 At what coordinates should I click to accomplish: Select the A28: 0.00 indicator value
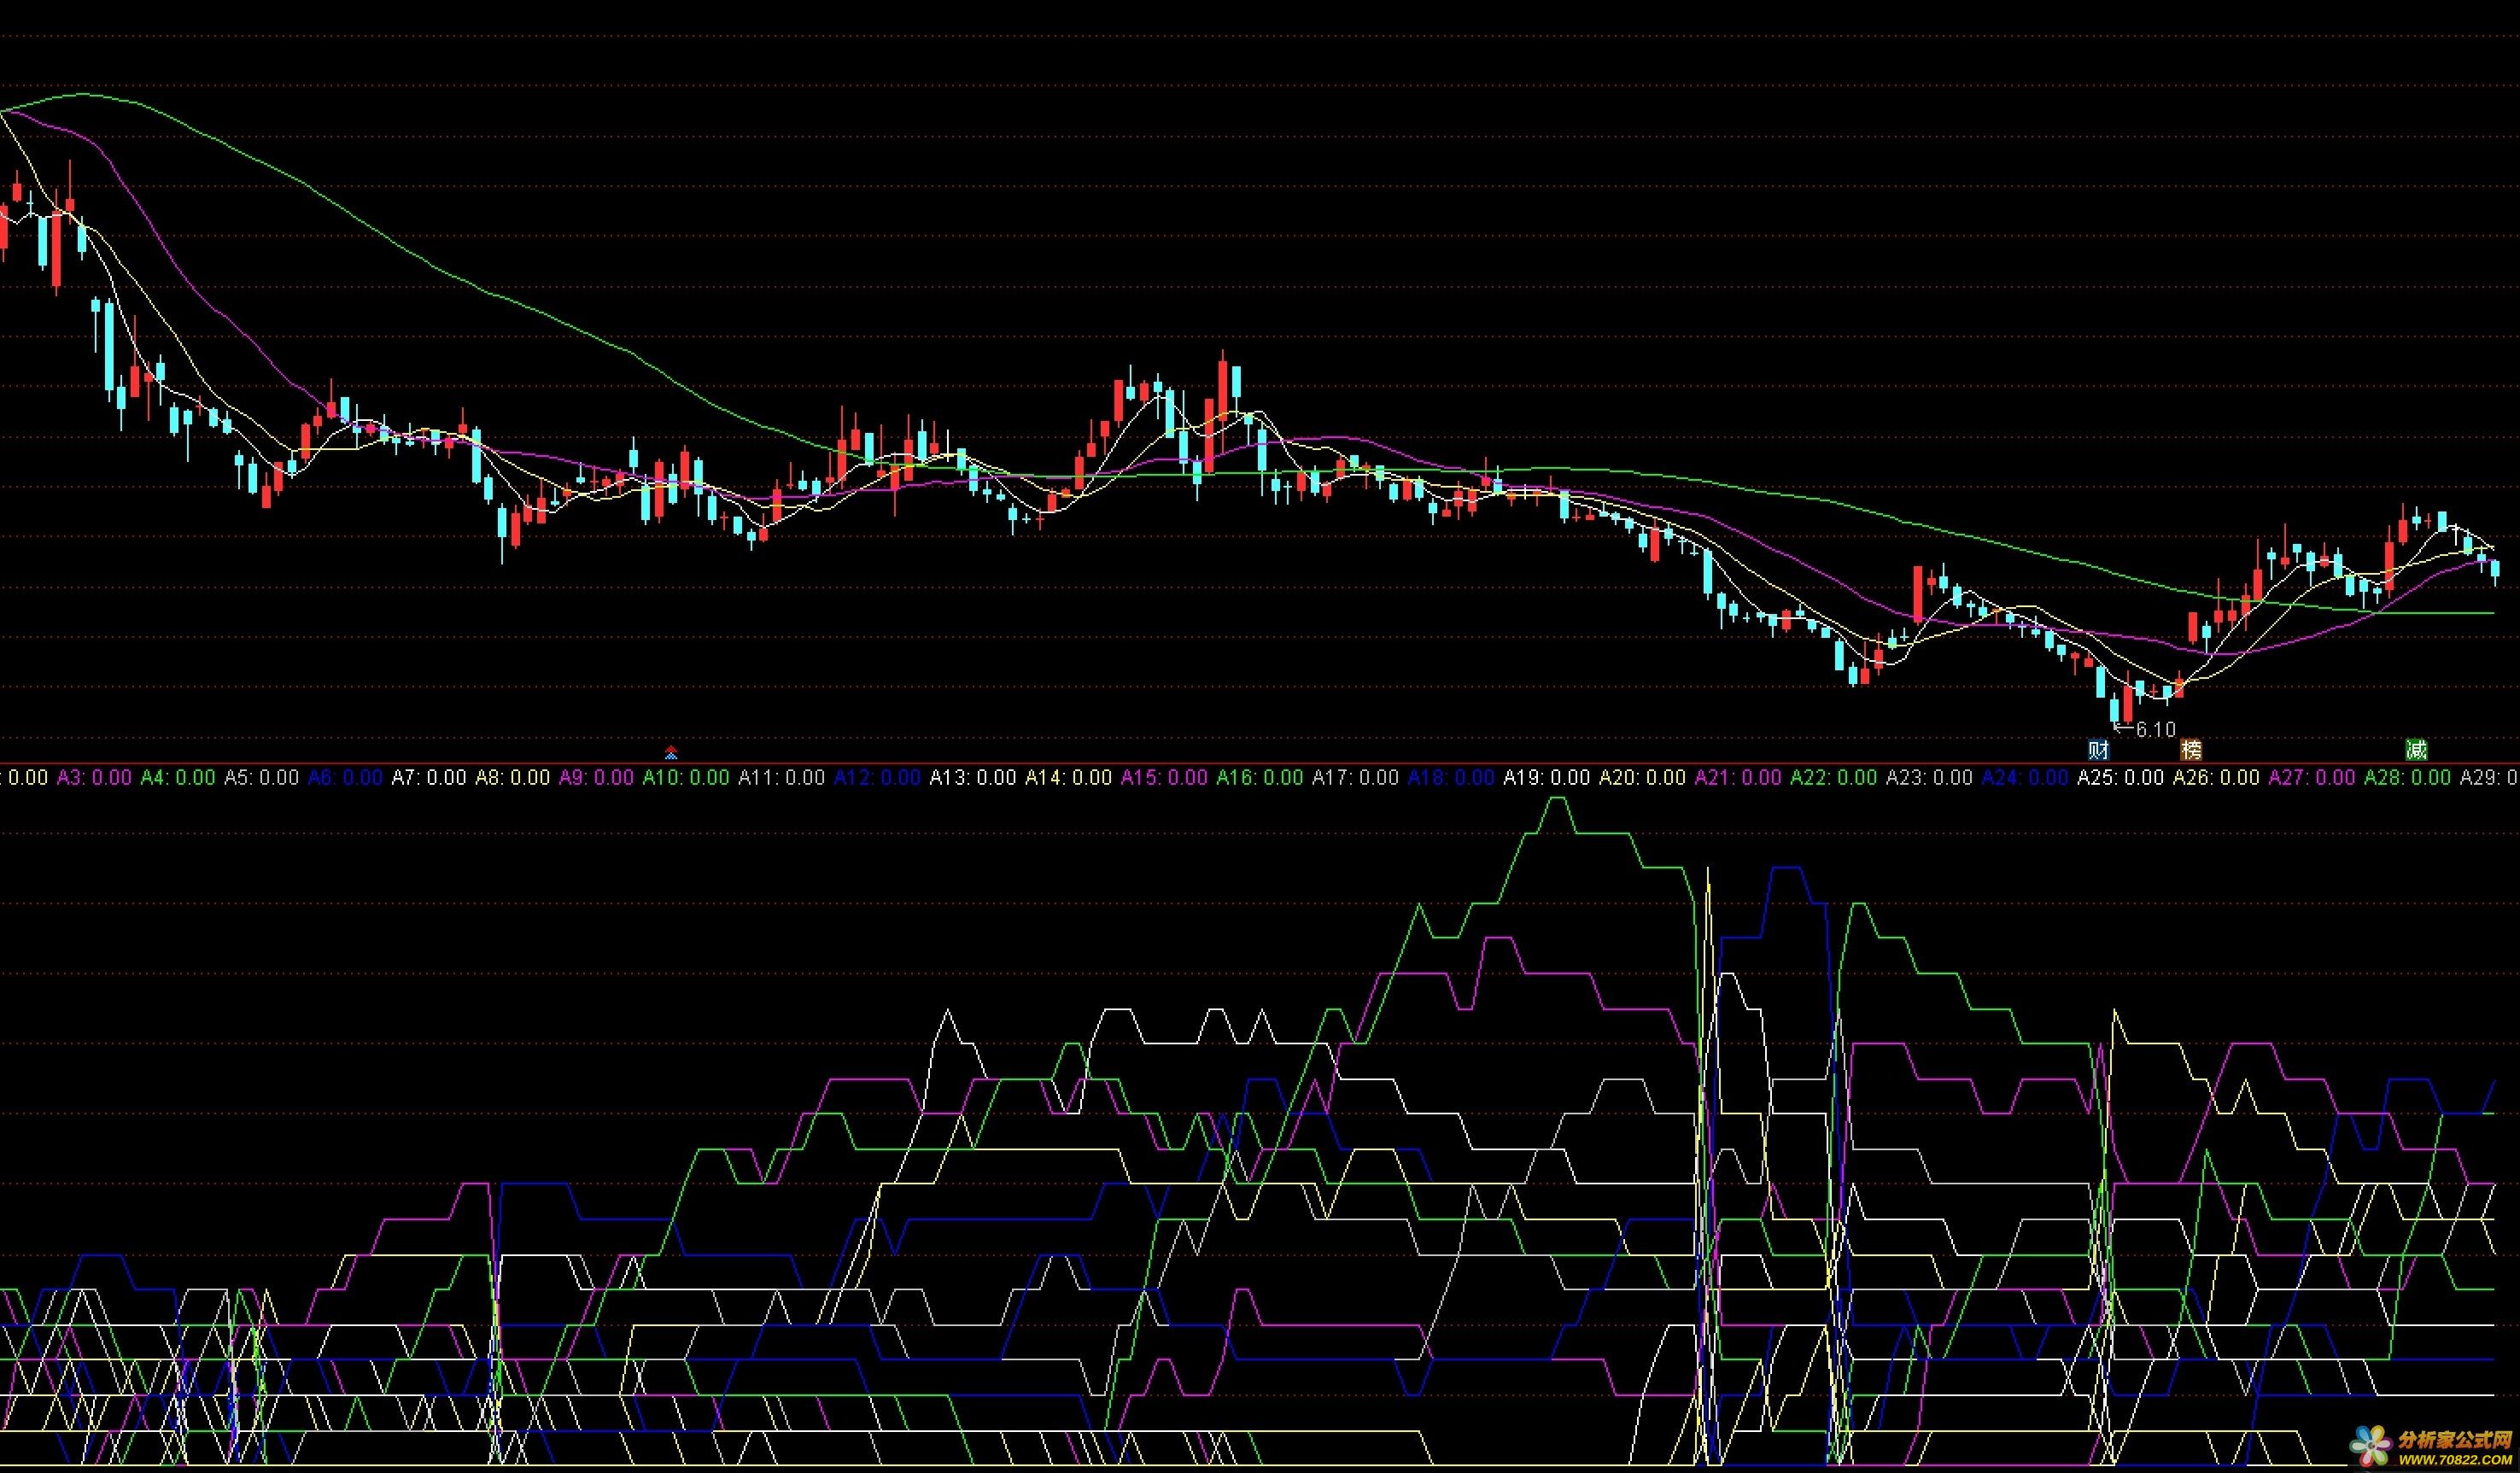[2408, 777]
